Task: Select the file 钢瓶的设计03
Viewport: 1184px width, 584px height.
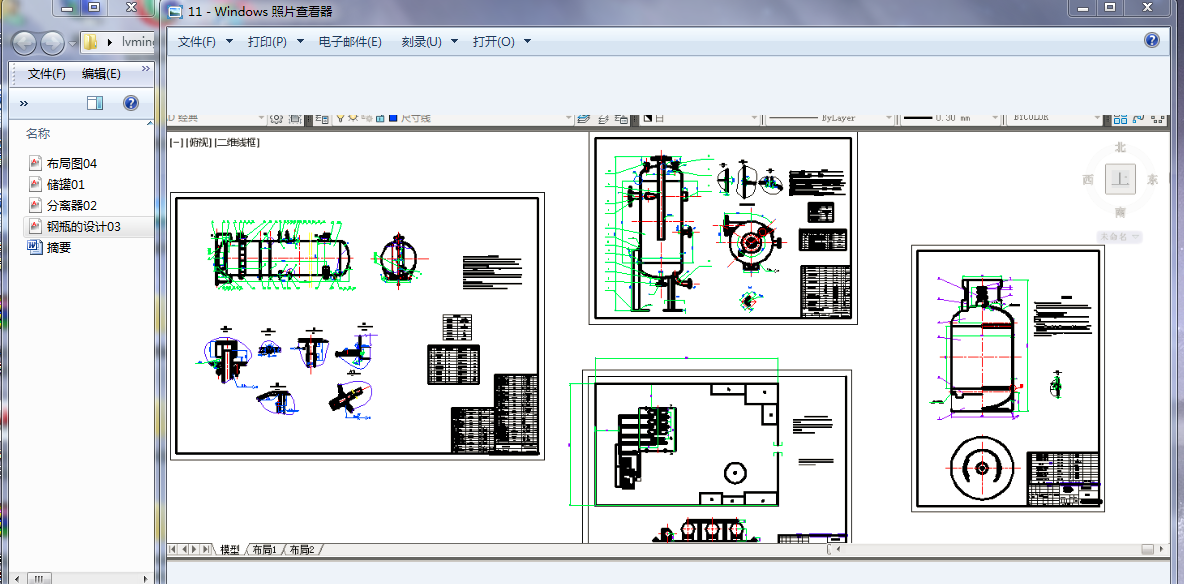Action: (x=84, y=226)
